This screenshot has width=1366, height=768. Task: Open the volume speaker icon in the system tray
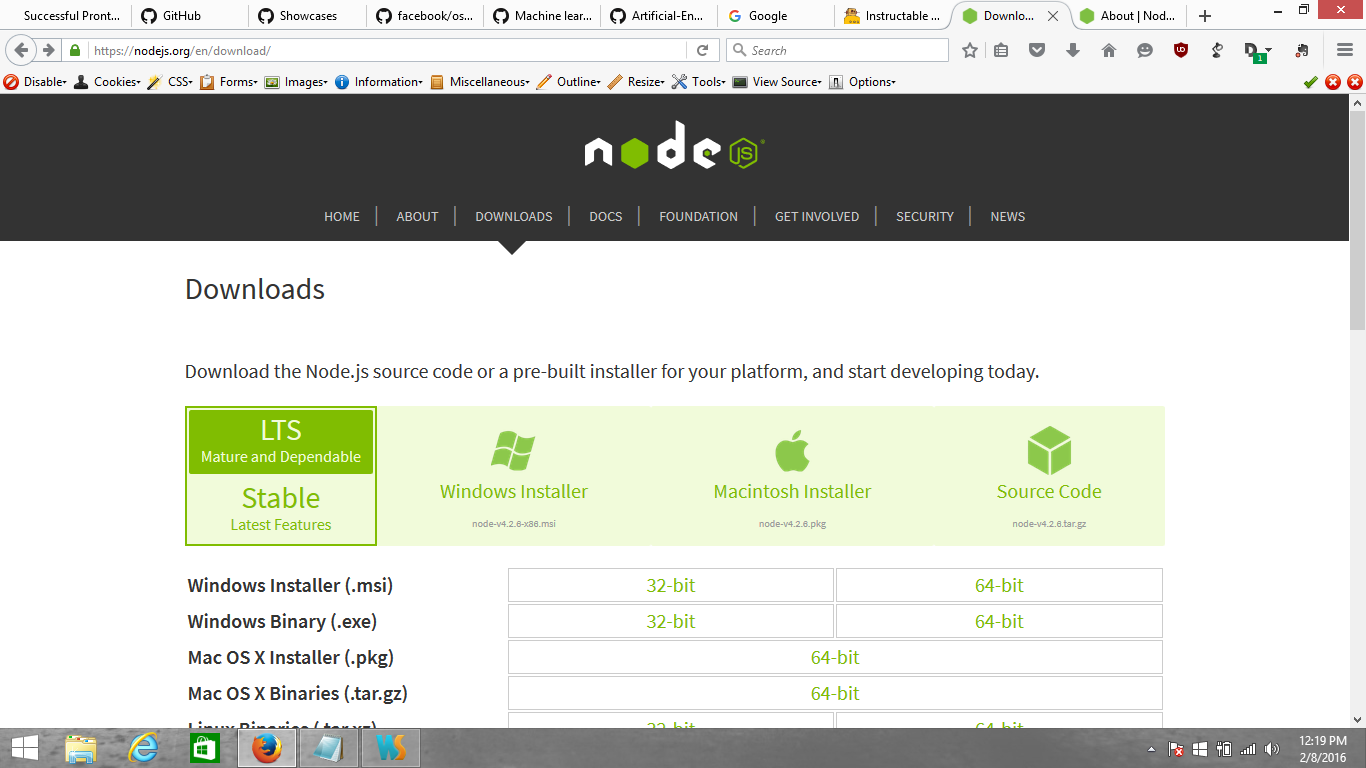click(x=1272, y=748)
